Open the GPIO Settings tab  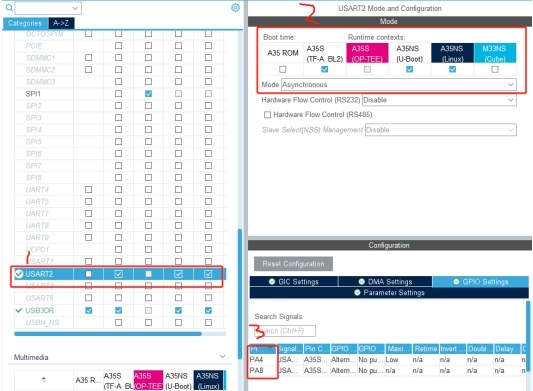click(480, 282)
